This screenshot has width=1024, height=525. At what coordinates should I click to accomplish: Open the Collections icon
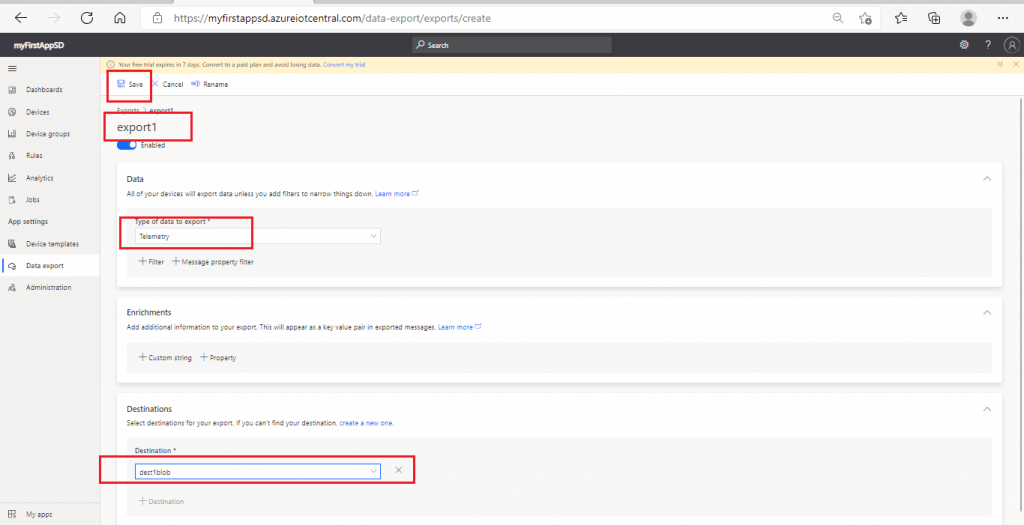coord(935,18)
